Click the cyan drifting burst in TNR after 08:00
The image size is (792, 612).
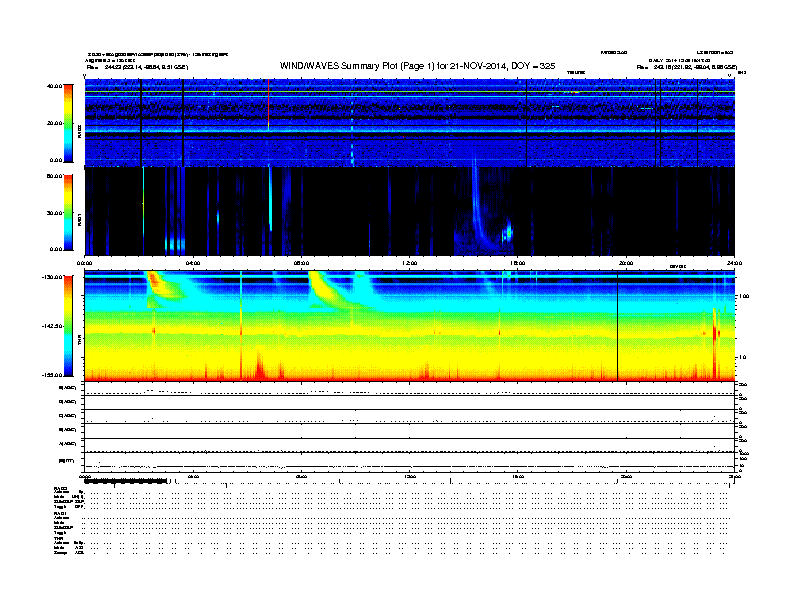(333, 290)
